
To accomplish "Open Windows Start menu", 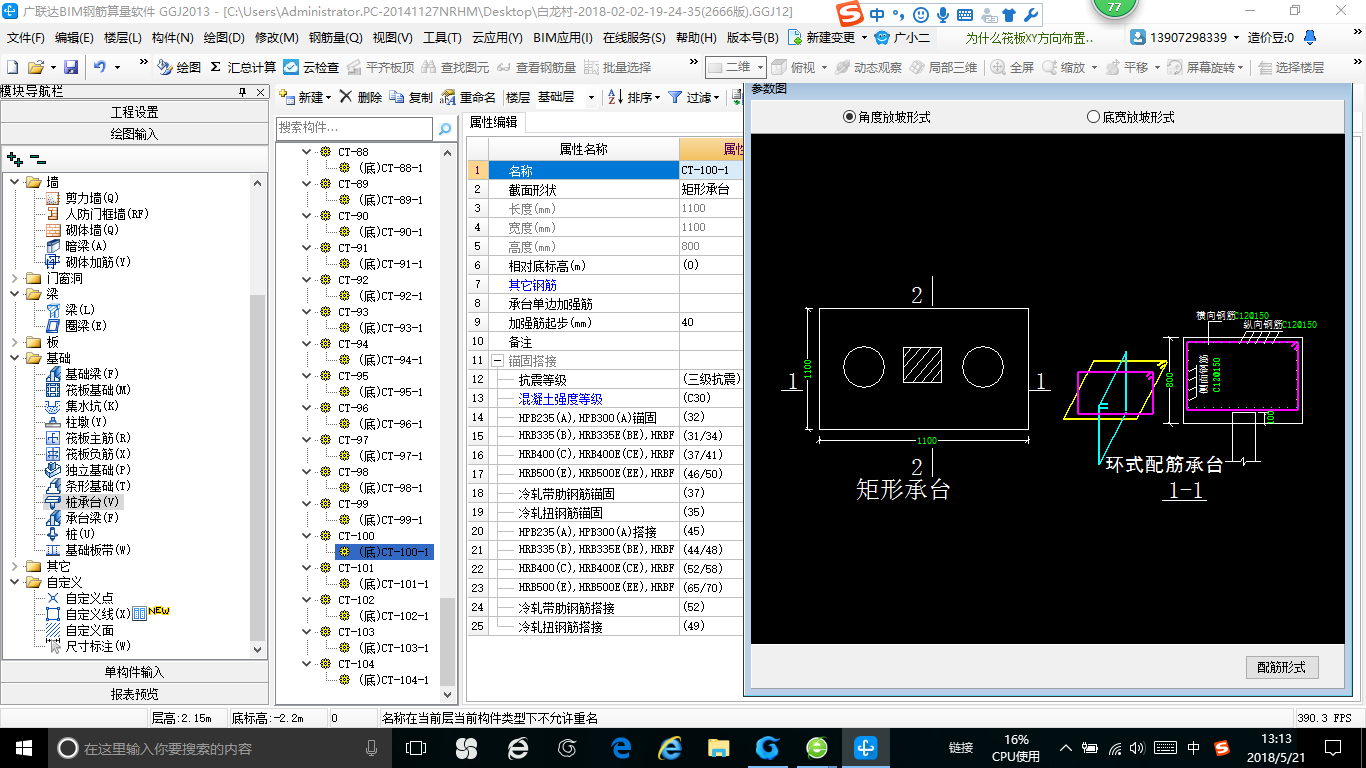I will [23, 747].
